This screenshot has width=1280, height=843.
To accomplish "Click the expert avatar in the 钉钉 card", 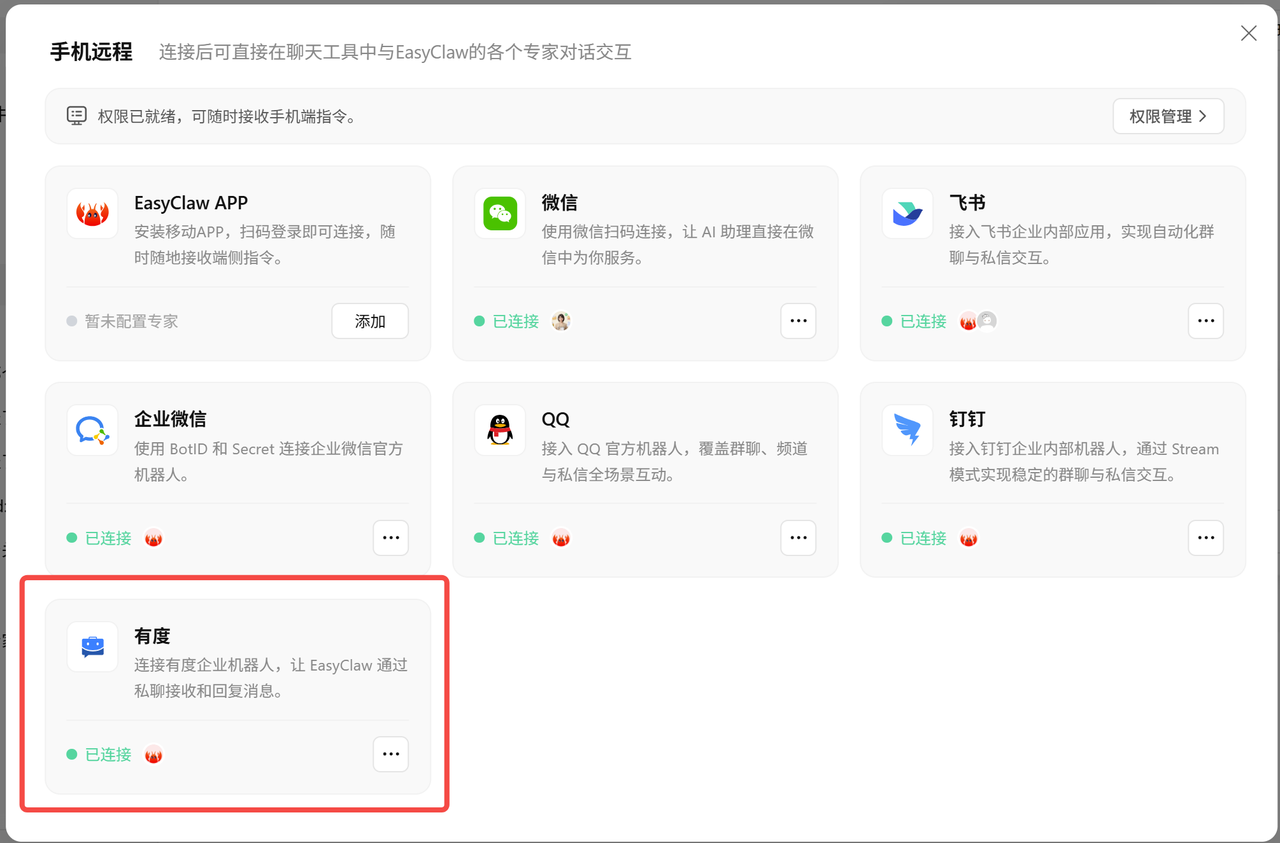I will click(x=968, y=538).
